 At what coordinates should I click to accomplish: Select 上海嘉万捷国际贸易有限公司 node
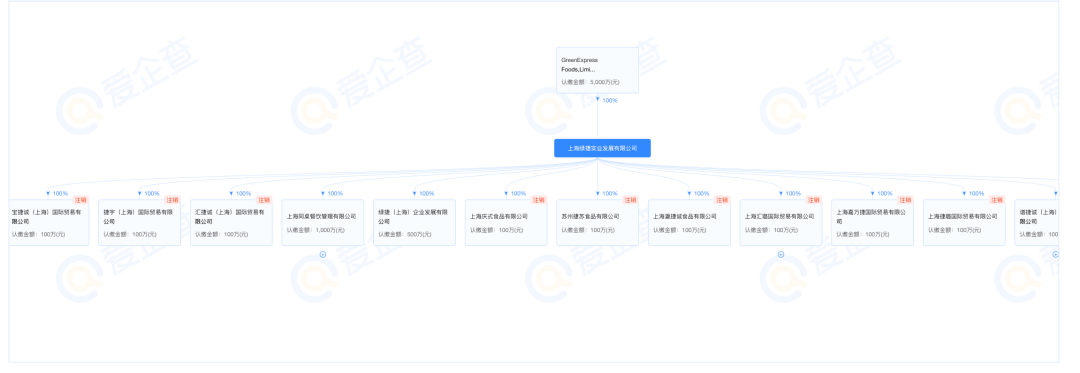pyautogui.click(x=872, y=222)
